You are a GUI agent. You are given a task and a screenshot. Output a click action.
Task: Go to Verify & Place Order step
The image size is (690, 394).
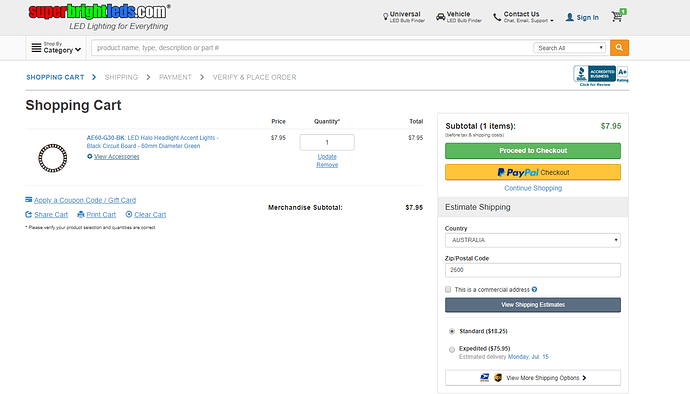point(254,77)
